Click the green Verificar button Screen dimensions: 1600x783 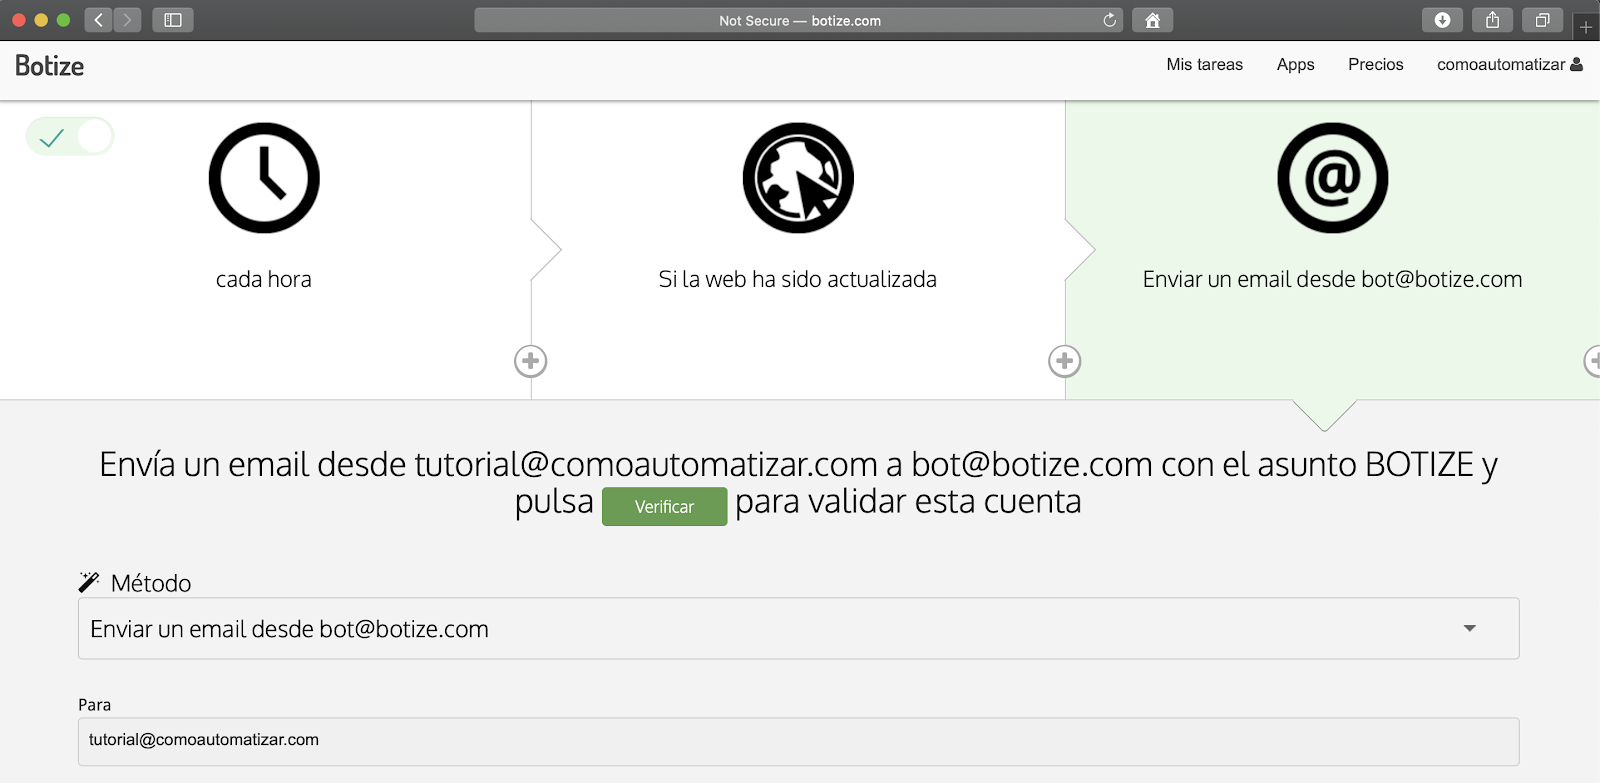point(664,507)
